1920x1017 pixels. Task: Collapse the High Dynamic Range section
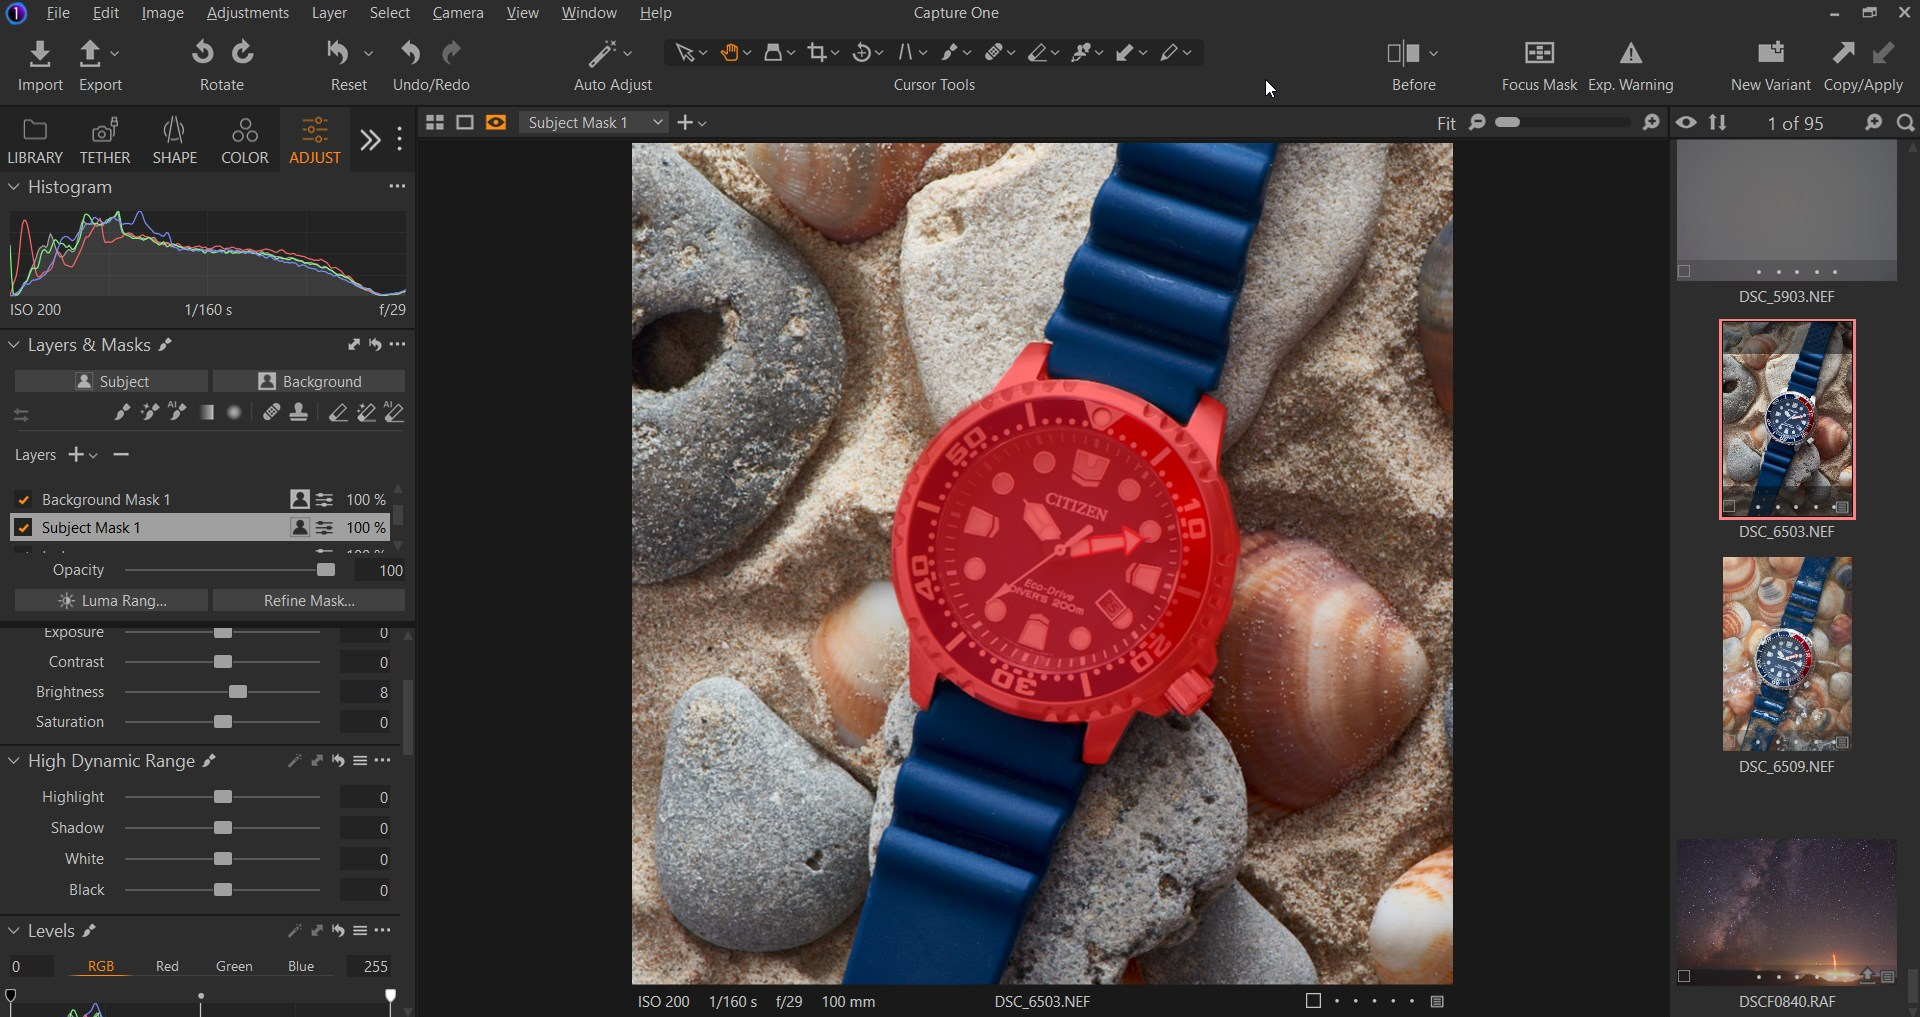pyautogui.click(x=14, y=761)
